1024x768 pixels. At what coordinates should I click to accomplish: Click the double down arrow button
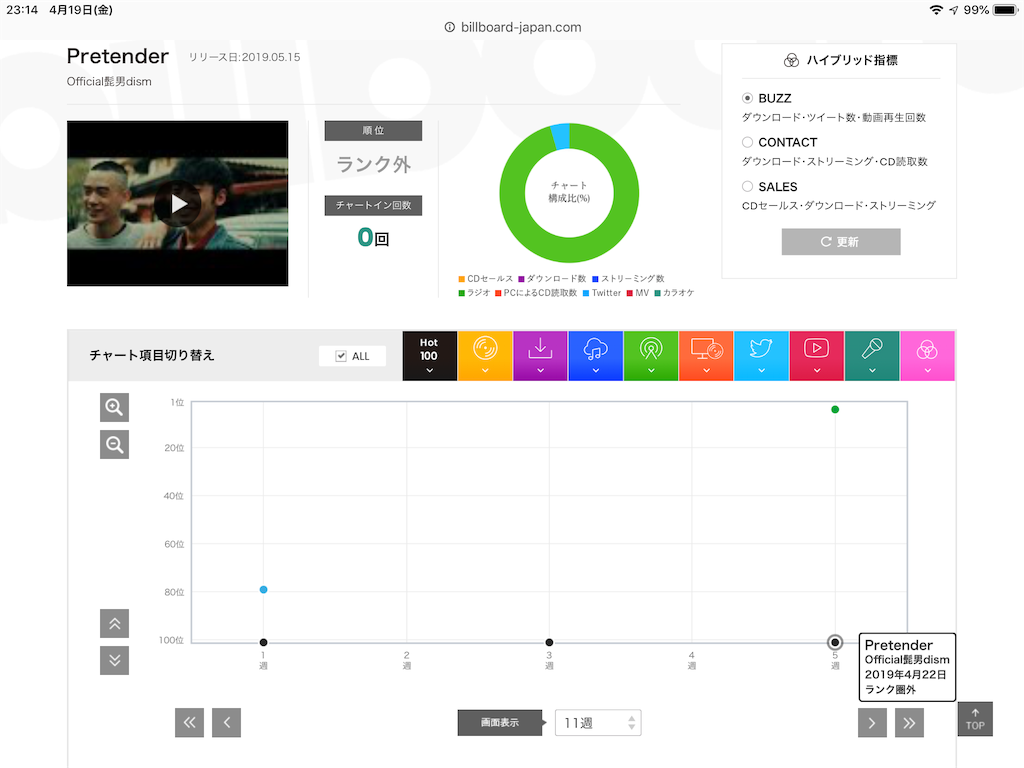114,660
